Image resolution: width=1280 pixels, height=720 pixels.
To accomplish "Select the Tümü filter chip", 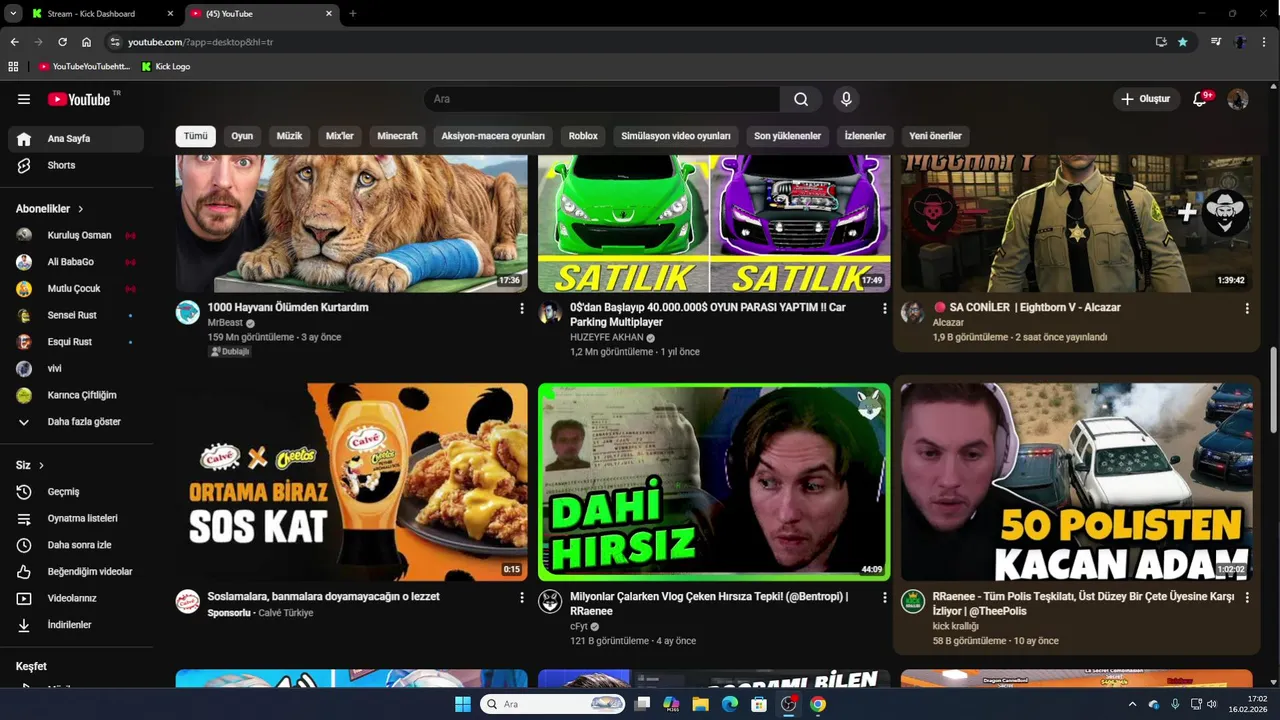I will 196,136.
